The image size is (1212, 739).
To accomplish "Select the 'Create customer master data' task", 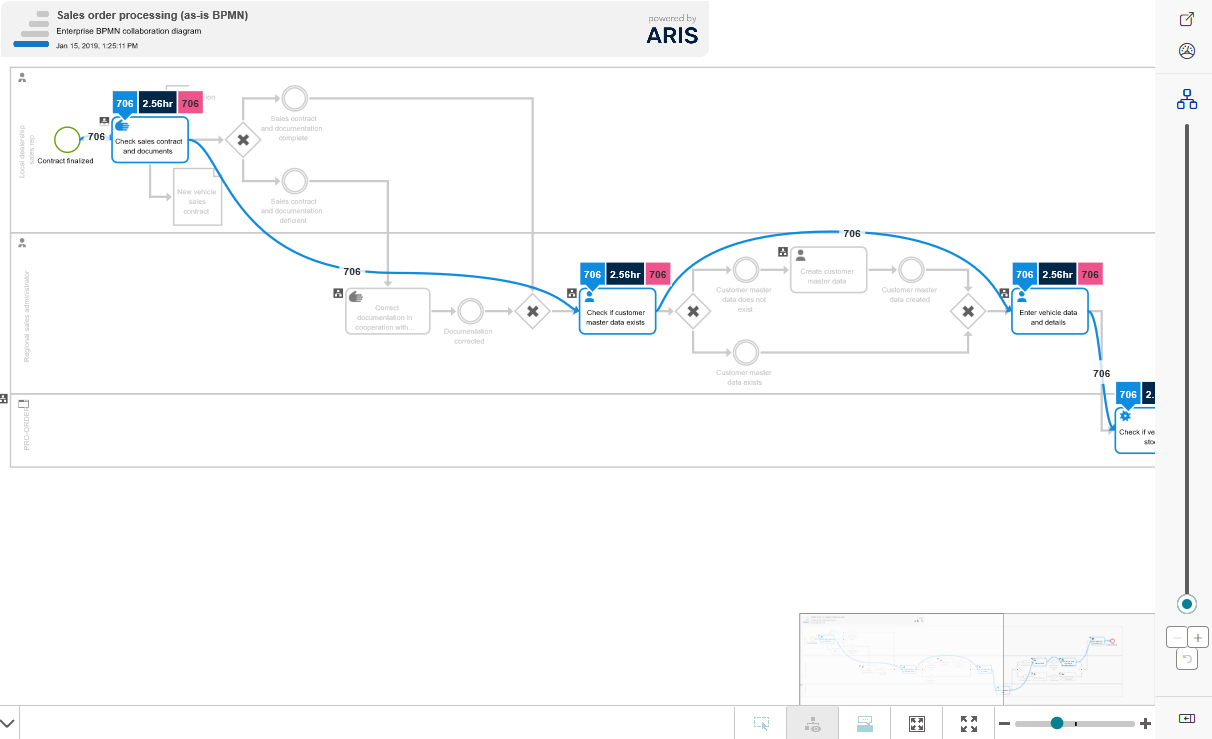I will pyautogui.click(x=828, y=269).
